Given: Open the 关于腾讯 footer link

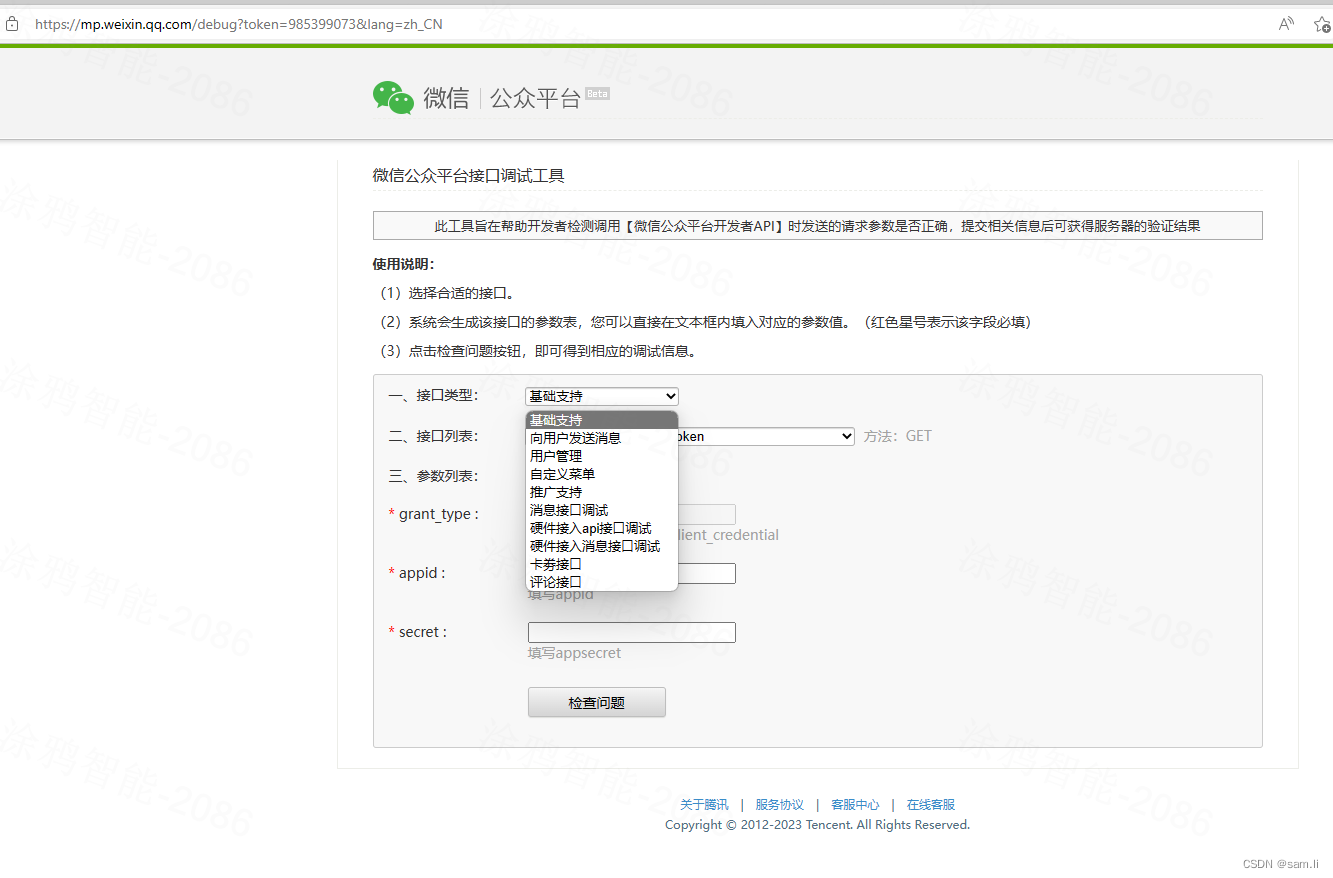Looking at the screenshot, I should [705, 804].
